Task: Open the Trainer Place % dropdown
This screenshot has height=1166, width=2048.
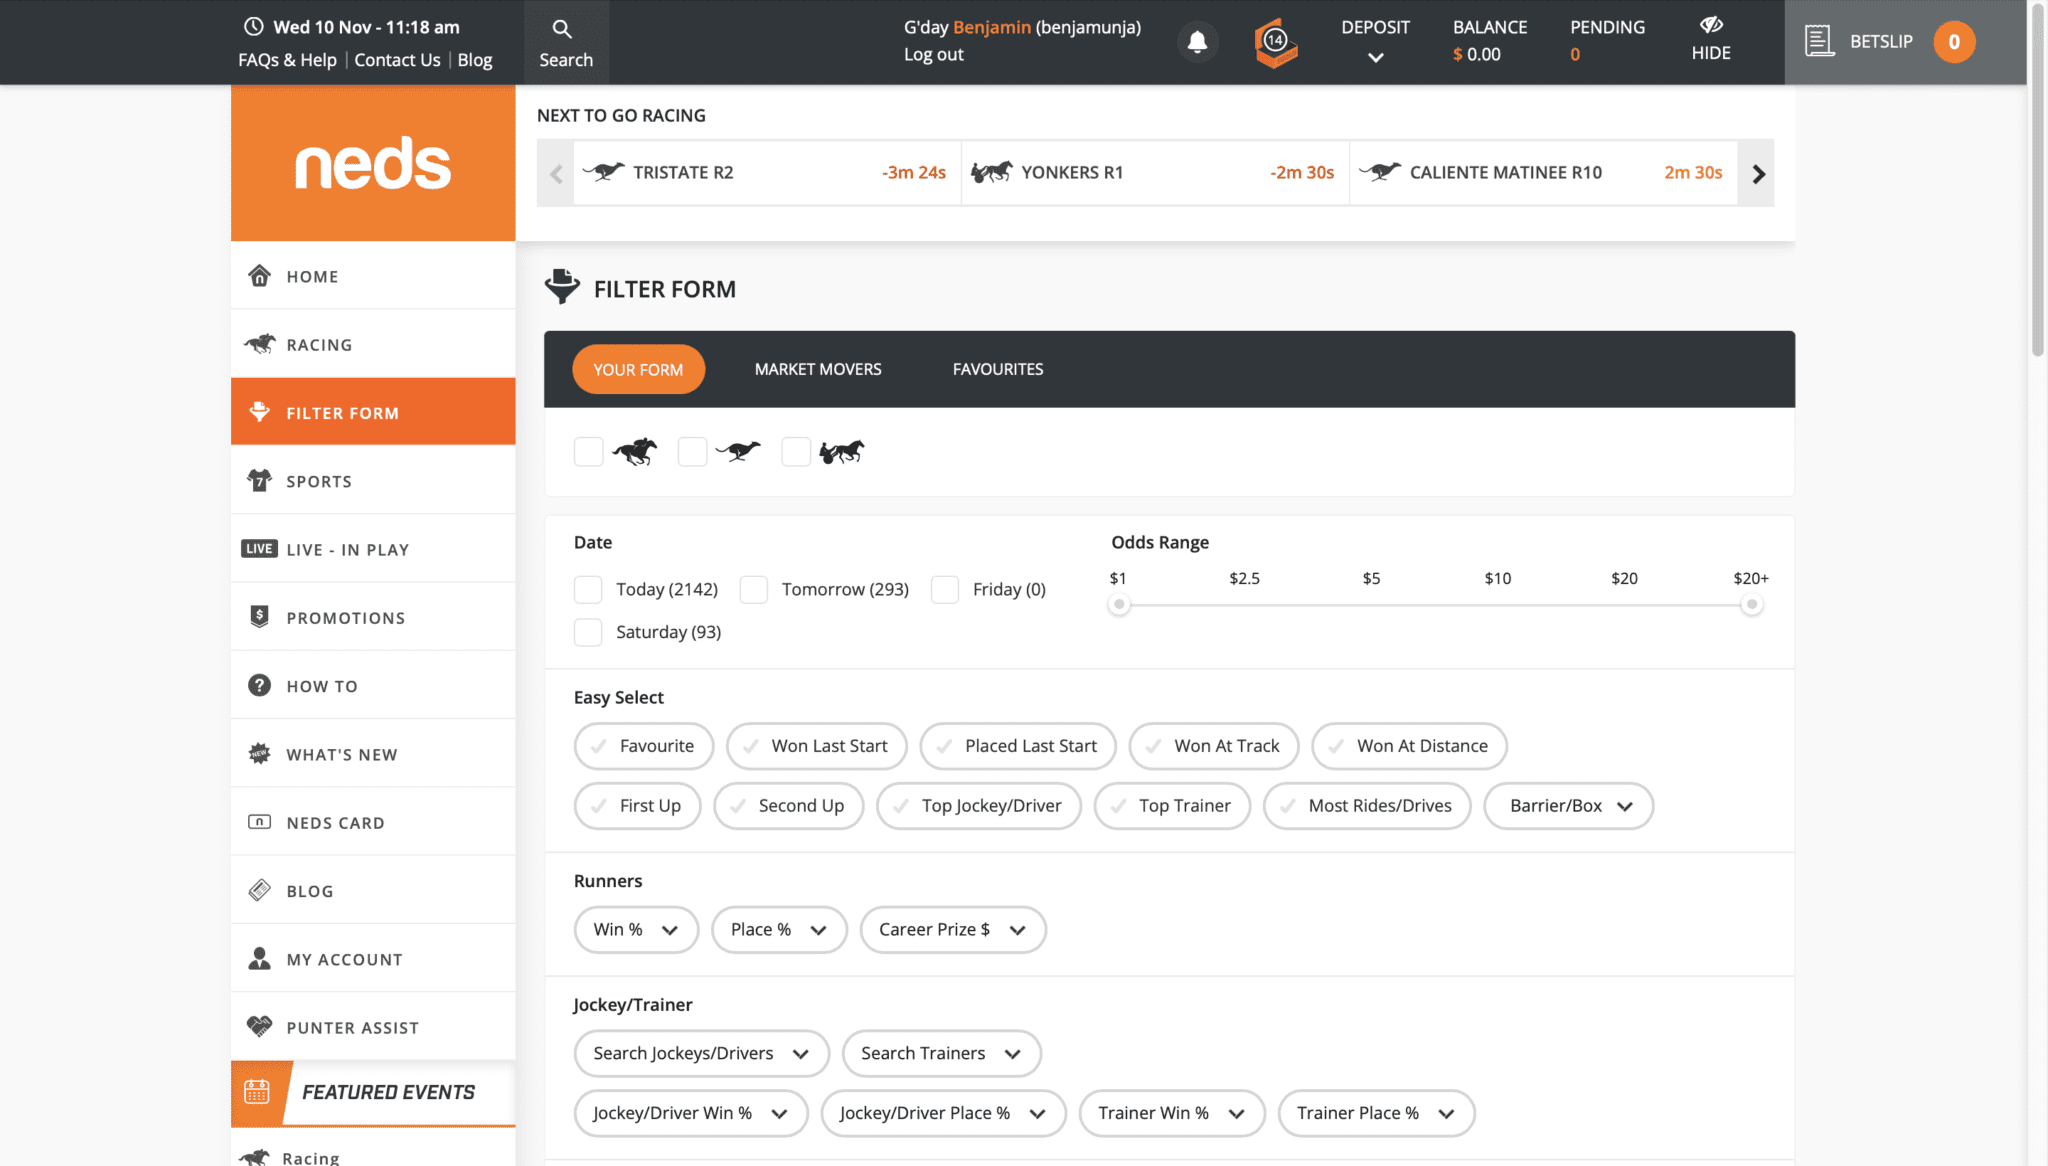Action: [x=1376, y=1114]
